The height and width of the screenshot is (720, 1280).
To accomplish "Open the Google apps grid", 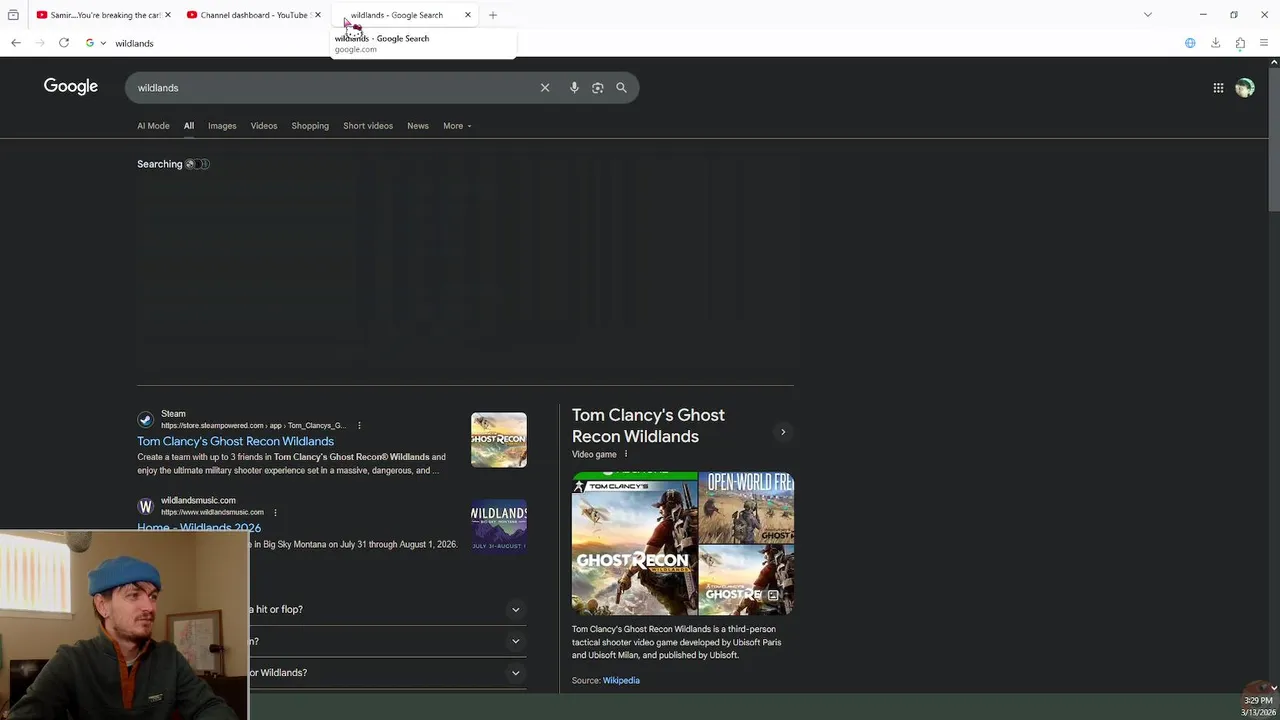I will coord(1218,88).
